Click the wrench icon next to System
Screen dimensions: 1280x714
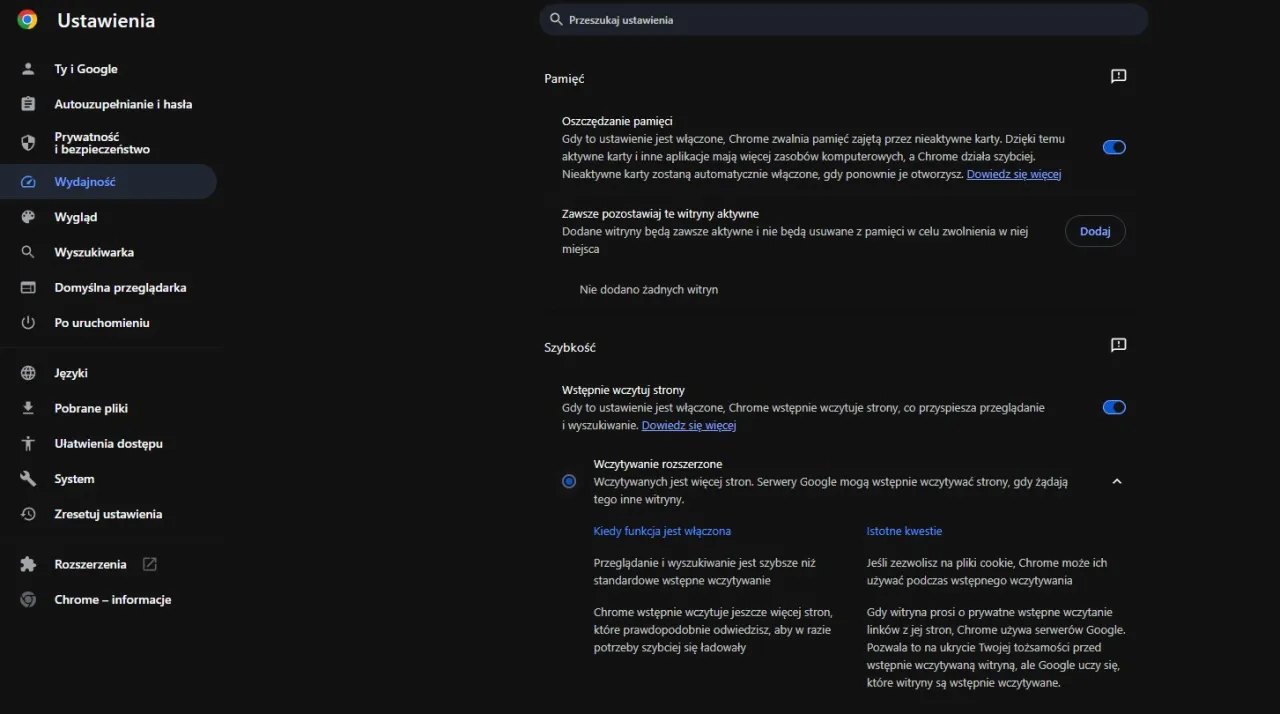(x=29, y=478)
